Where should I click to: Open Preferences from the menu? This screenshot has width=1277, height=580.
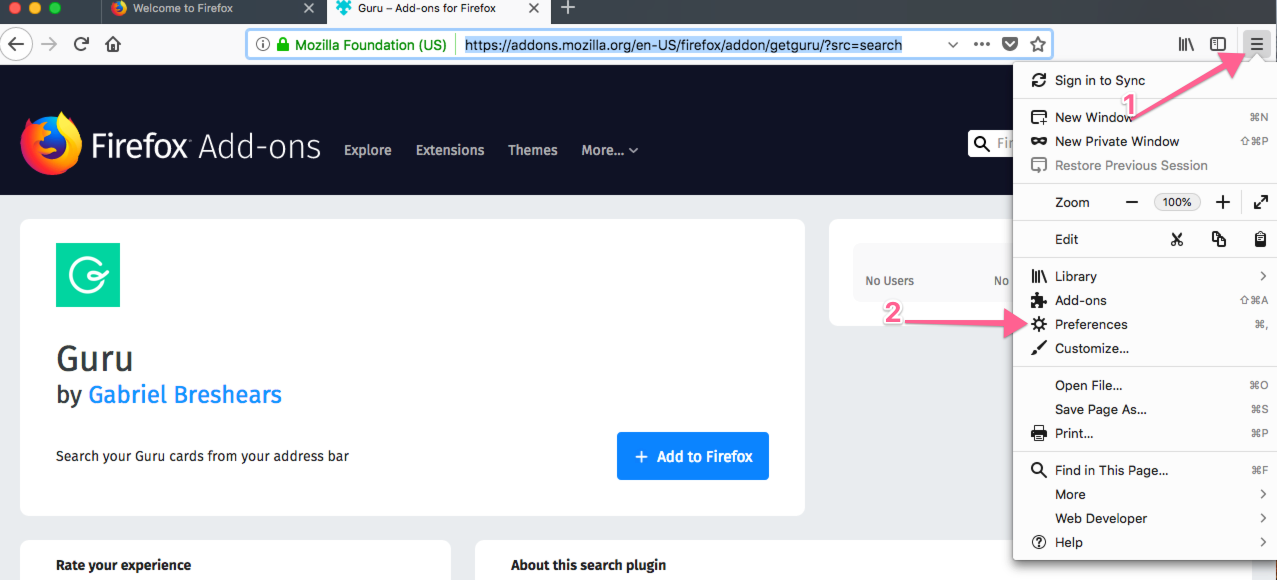click(1146, 324)
